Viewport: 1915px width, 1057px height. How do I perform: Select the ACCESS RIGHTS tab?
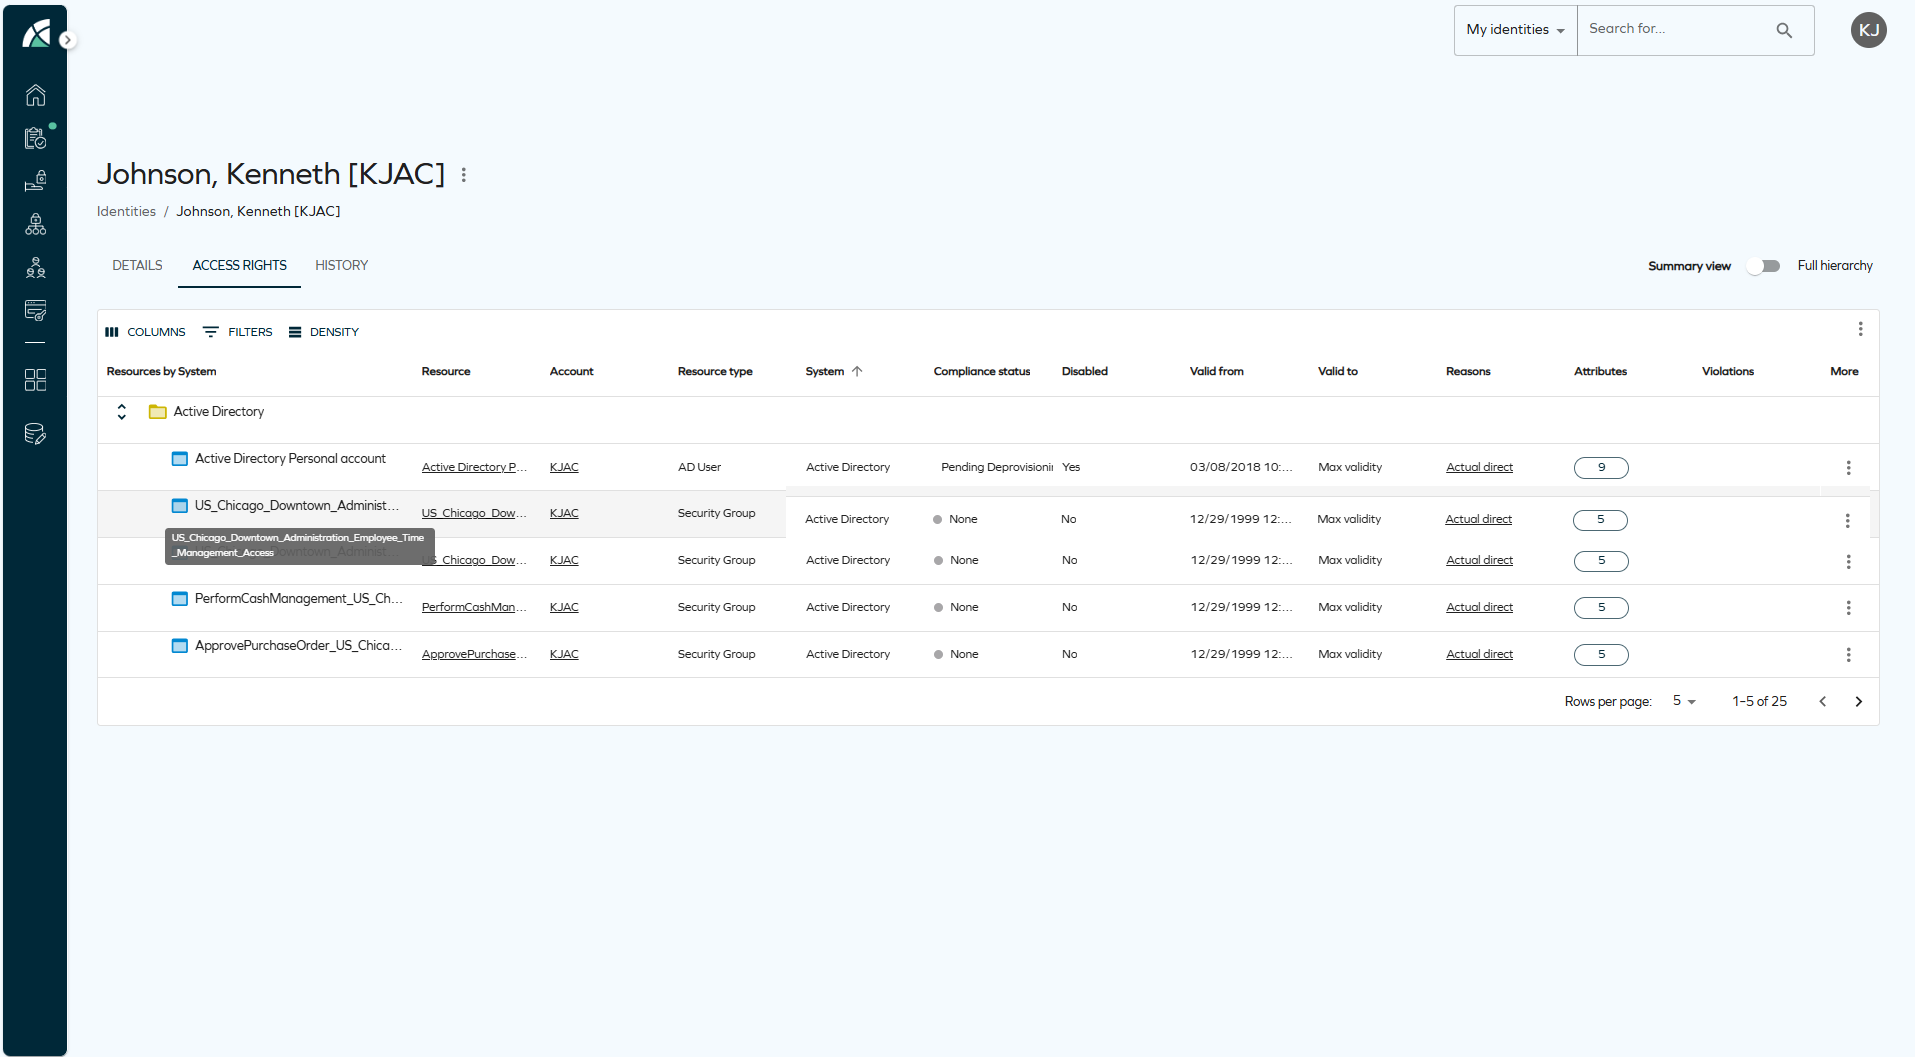239,266
